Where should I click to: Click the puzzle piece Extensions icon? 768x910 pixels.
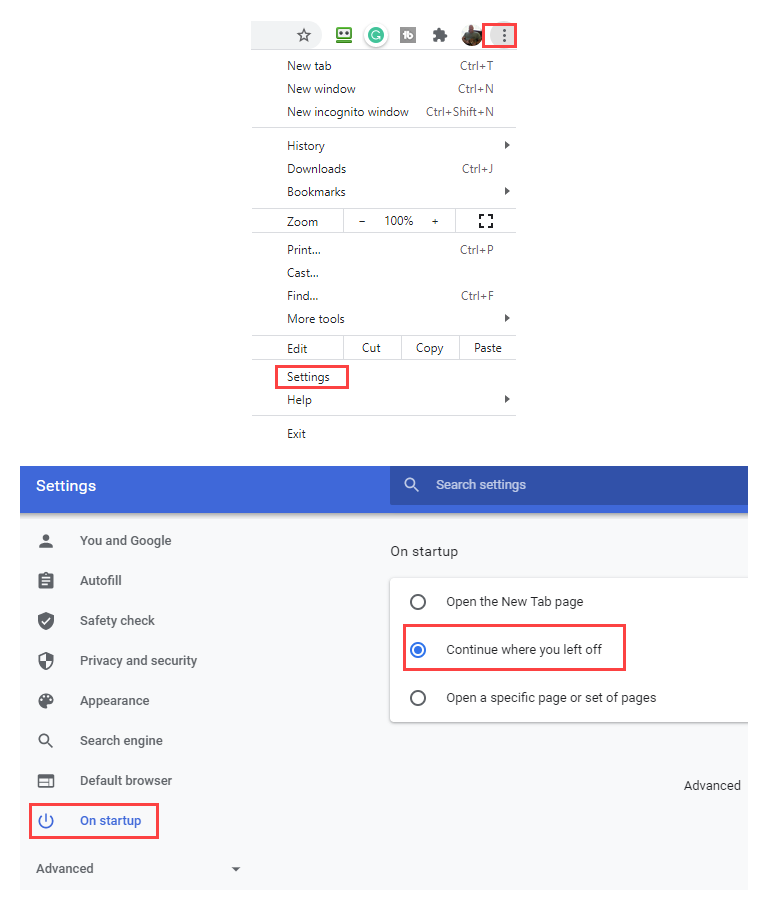point(439,35)
